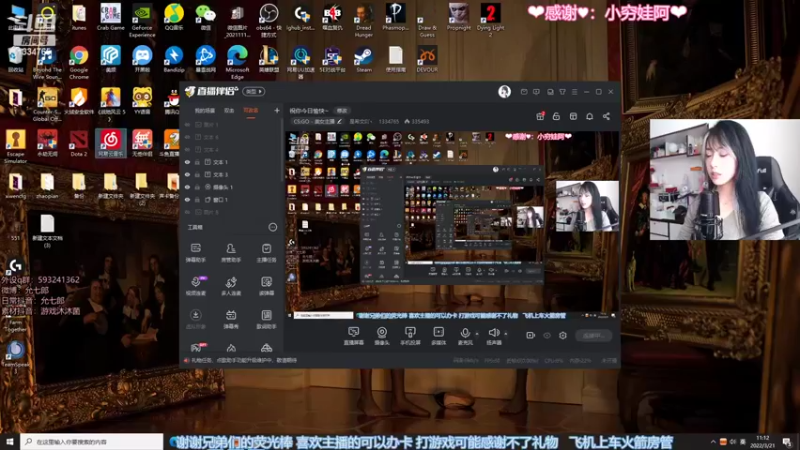Image resolution: width=800 pixels, height=450 pixels.
Task: Open Phasmophobia desktop shortcut
Action: (x=395, y=17)
